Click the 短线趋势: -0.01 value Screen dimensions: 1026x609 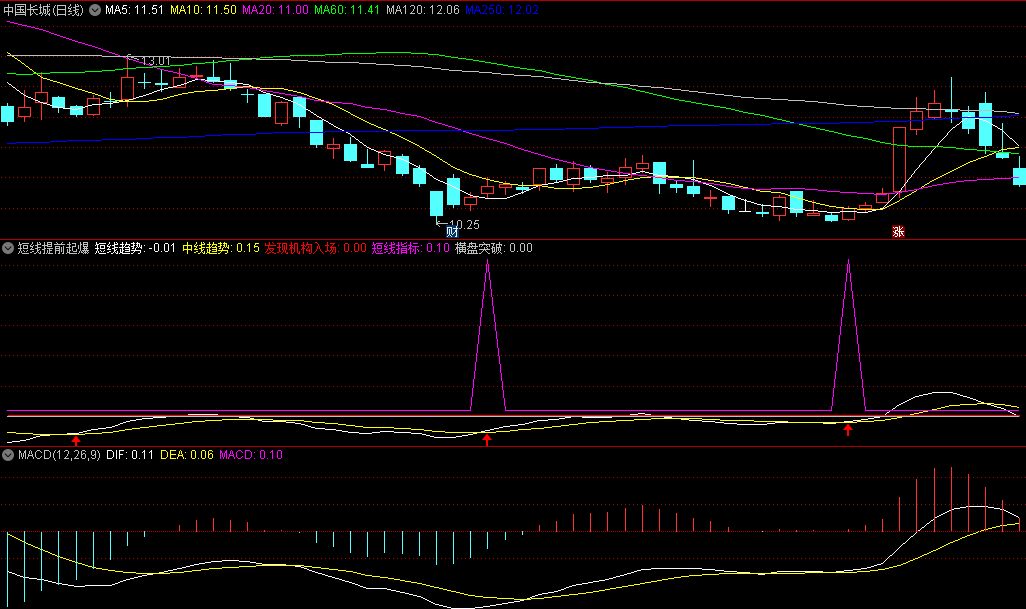135,248
